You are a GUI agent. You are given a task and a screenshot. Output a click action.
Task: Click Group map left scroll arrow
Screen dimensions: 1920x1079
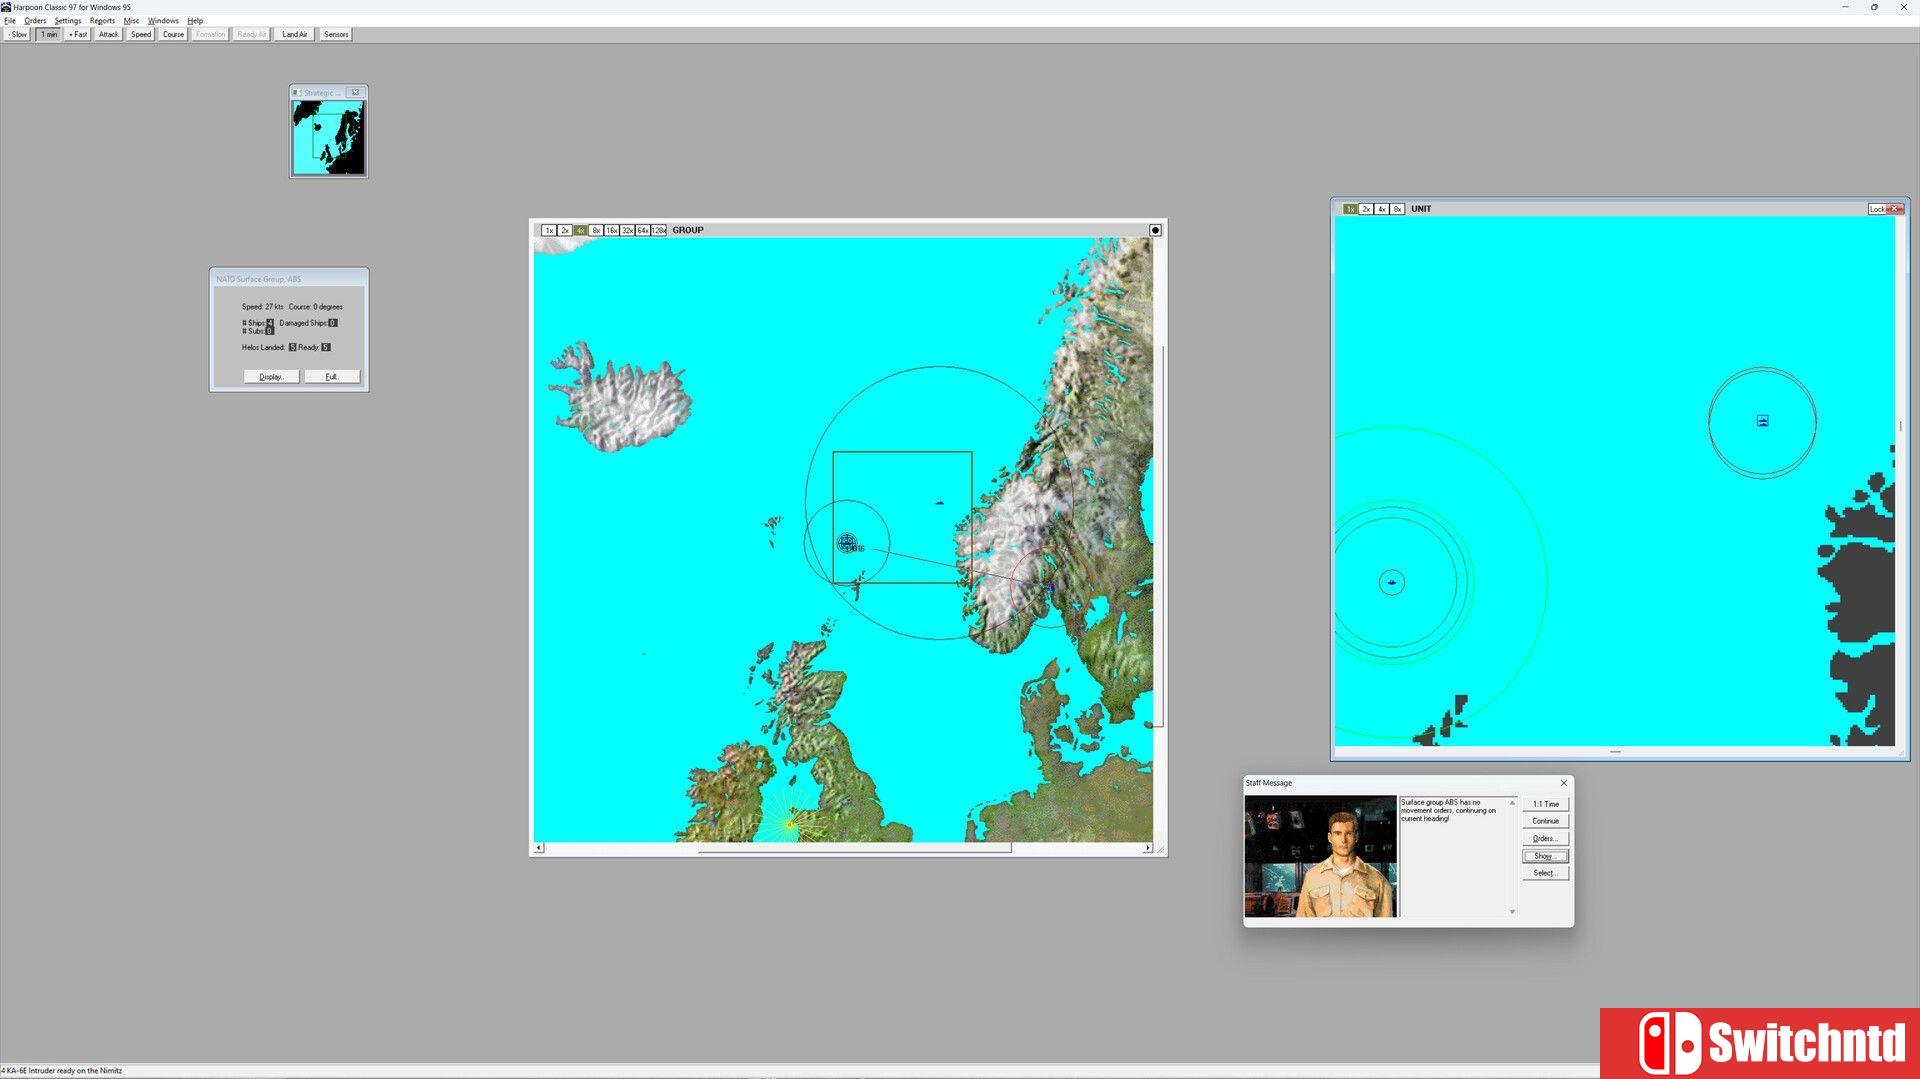click(539, 848)
